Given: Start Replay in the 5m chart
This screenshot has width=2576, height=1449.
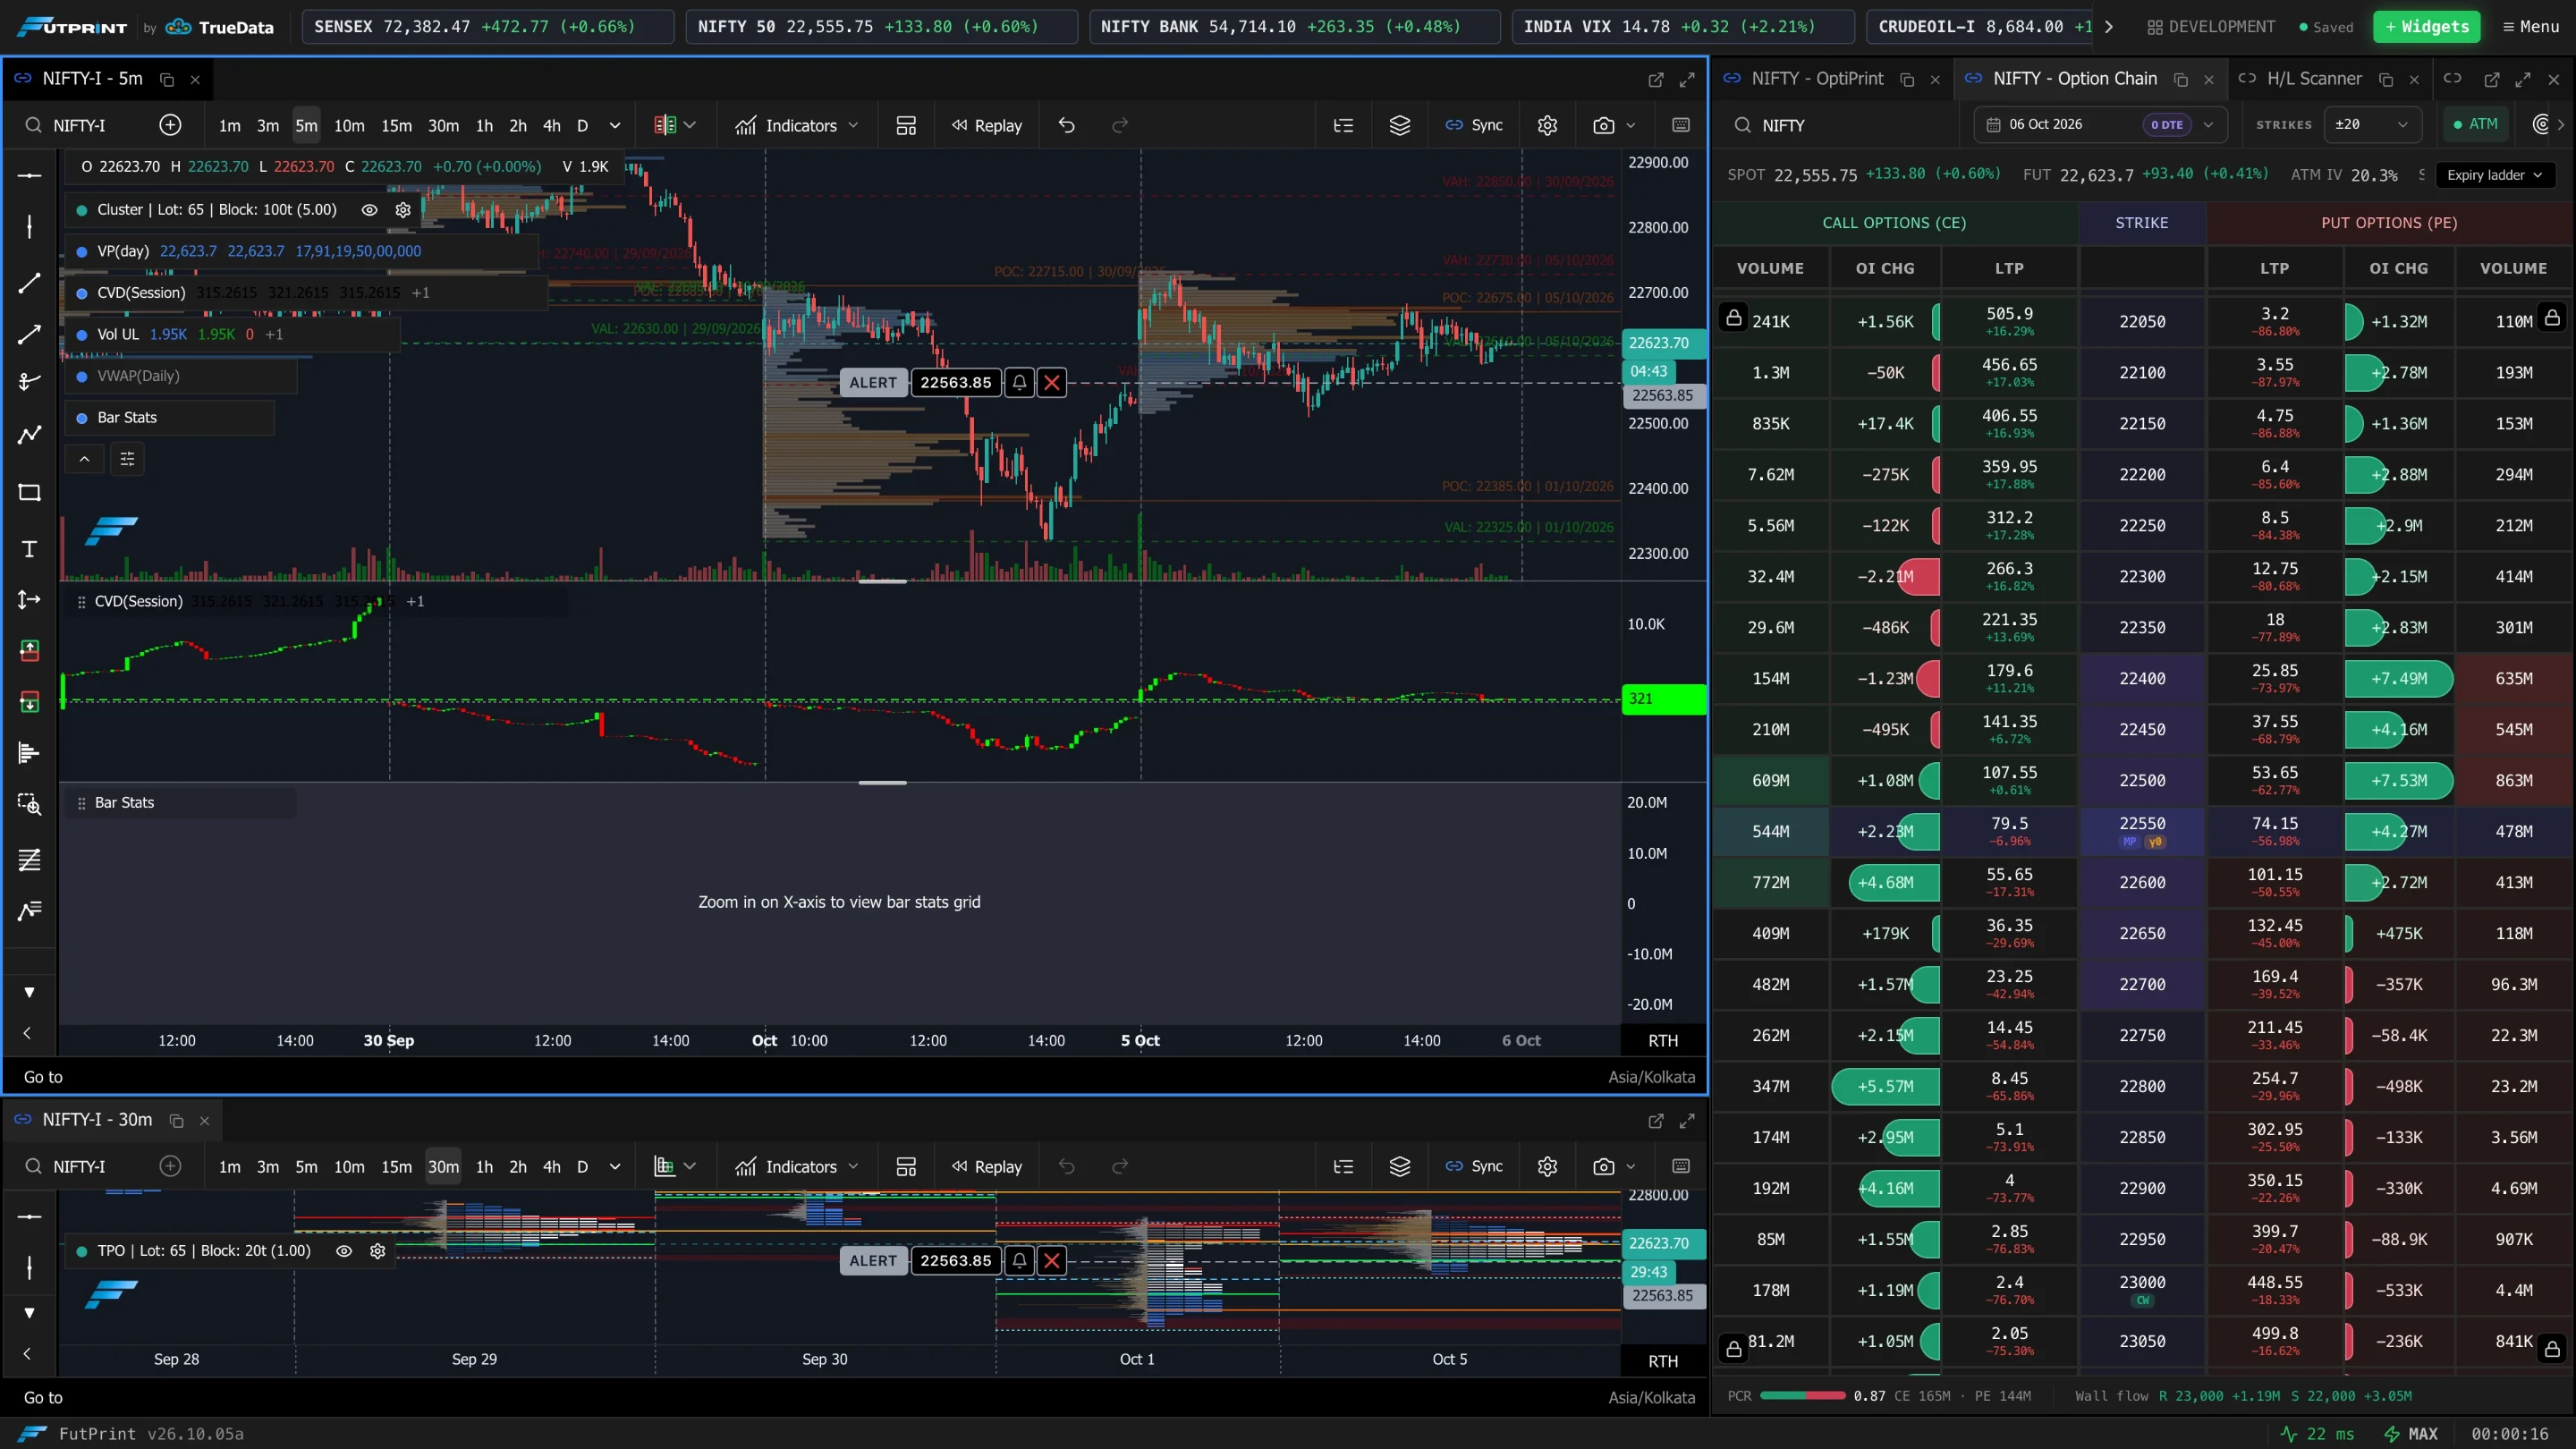Looking at the screenshot, I should pyautogui.click(x=987, y=125).
